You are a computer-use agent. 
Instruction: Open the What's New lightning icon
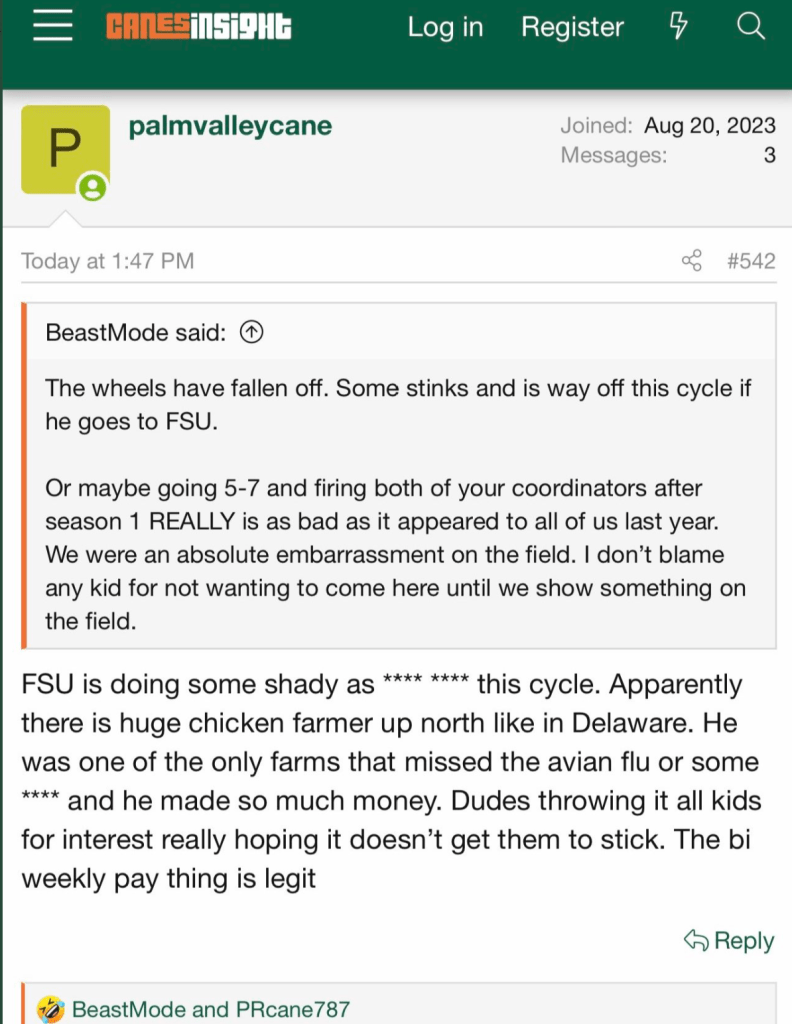678,27
